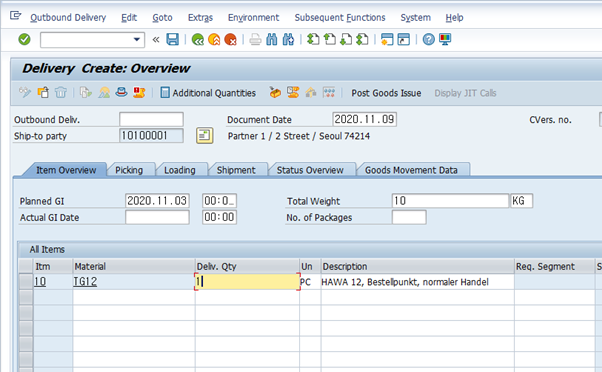The image size is (602, 372).
Task: Click the blue hat icon
Action: (x=121, y=93)
